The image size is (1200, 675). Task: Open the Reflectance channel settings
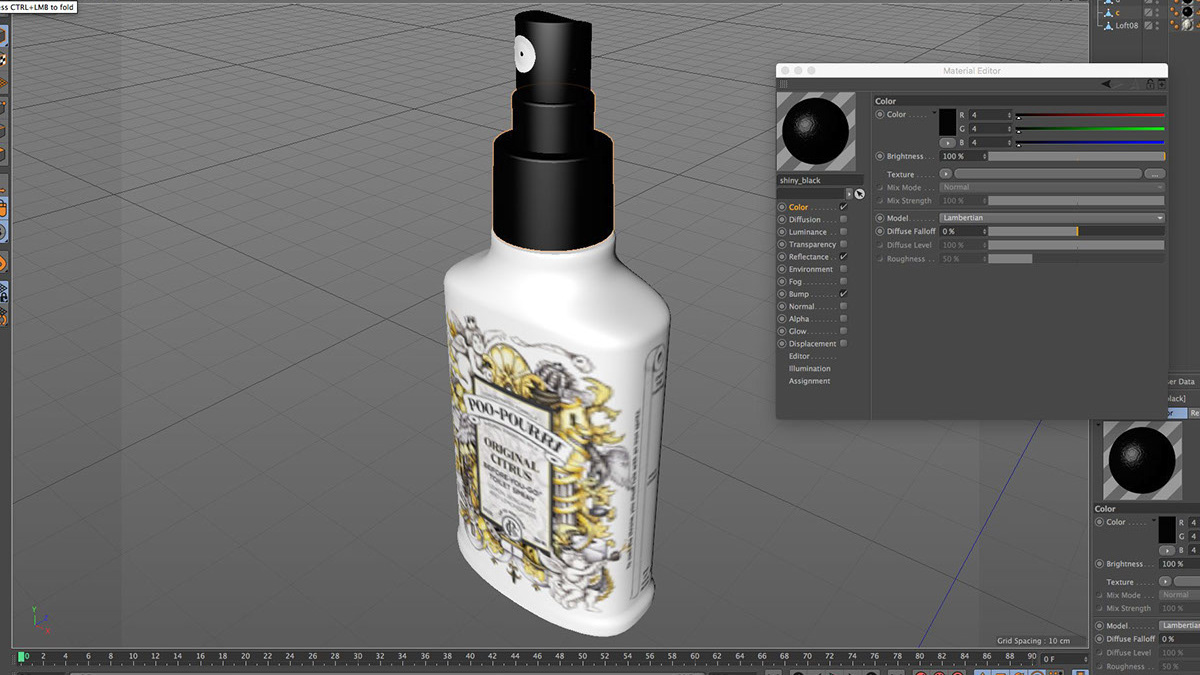point(808,257)
